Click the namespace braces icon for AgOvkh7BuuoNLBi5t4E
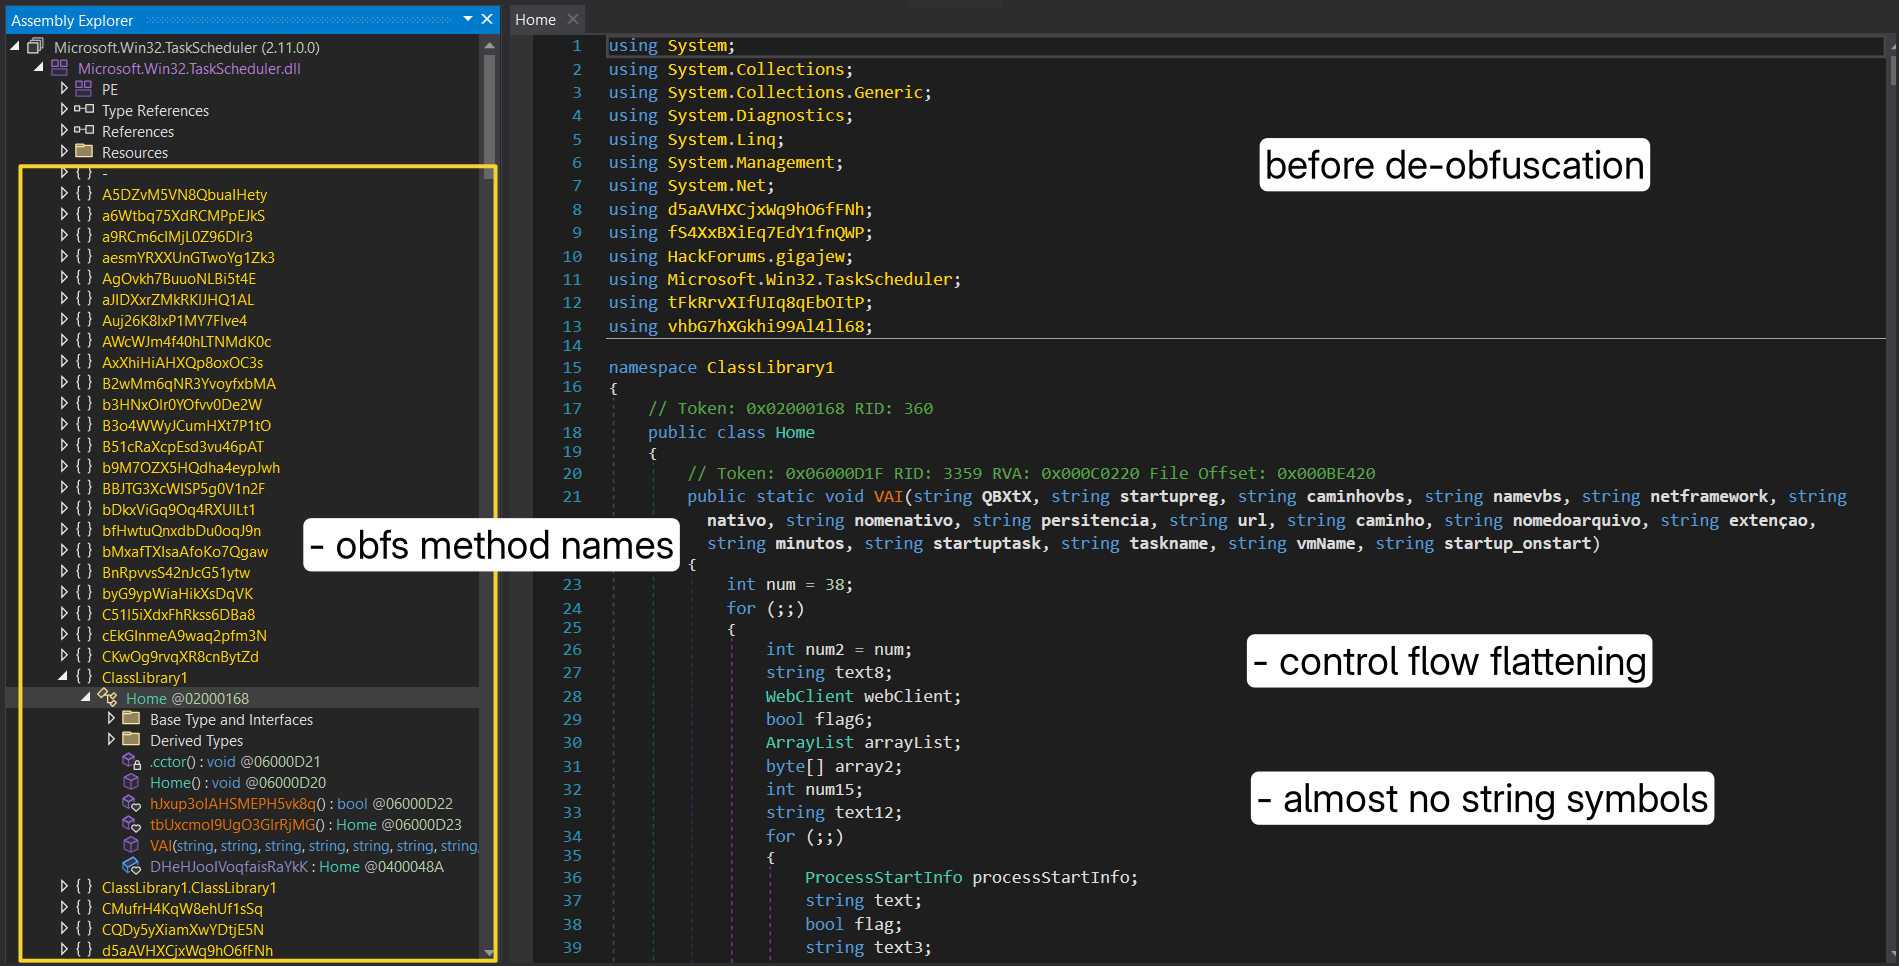The image size is (1899, 966). click(x=84, y=278)
